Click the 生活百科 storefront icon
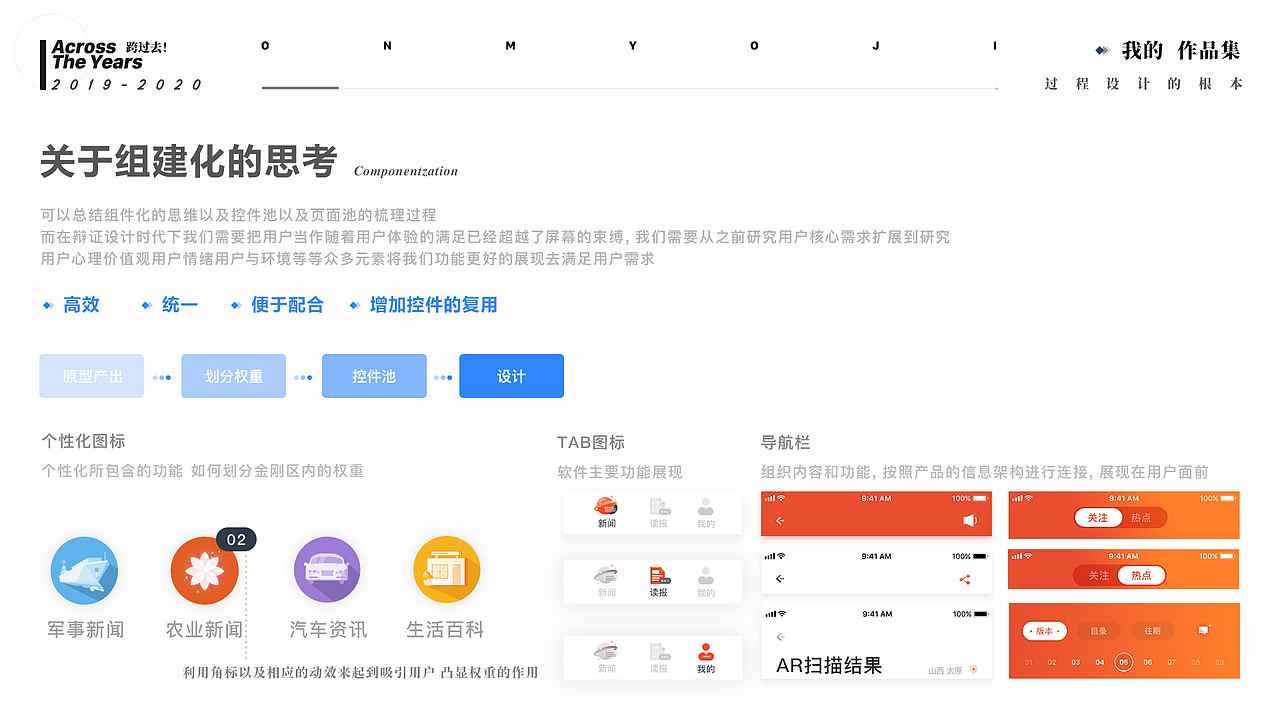This screenshot has width=1280, height=720. pos(446,569)
